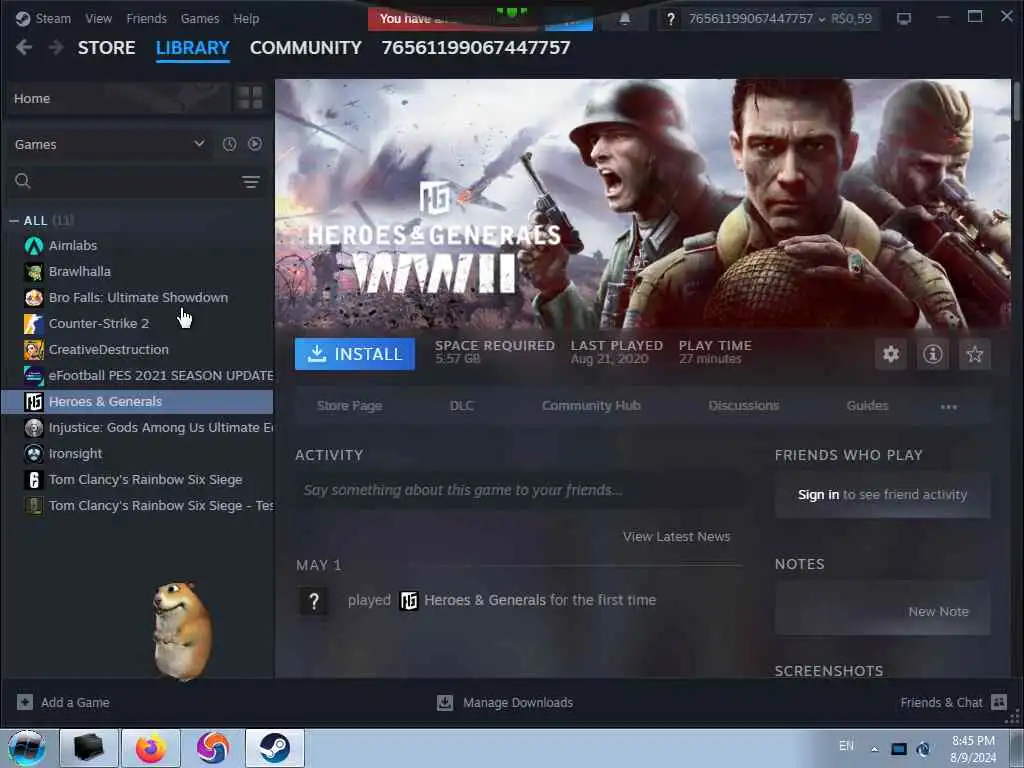1024x768 pixels.
Task: Open Manage Downloads at the bottom
Action: click(505, 703)
